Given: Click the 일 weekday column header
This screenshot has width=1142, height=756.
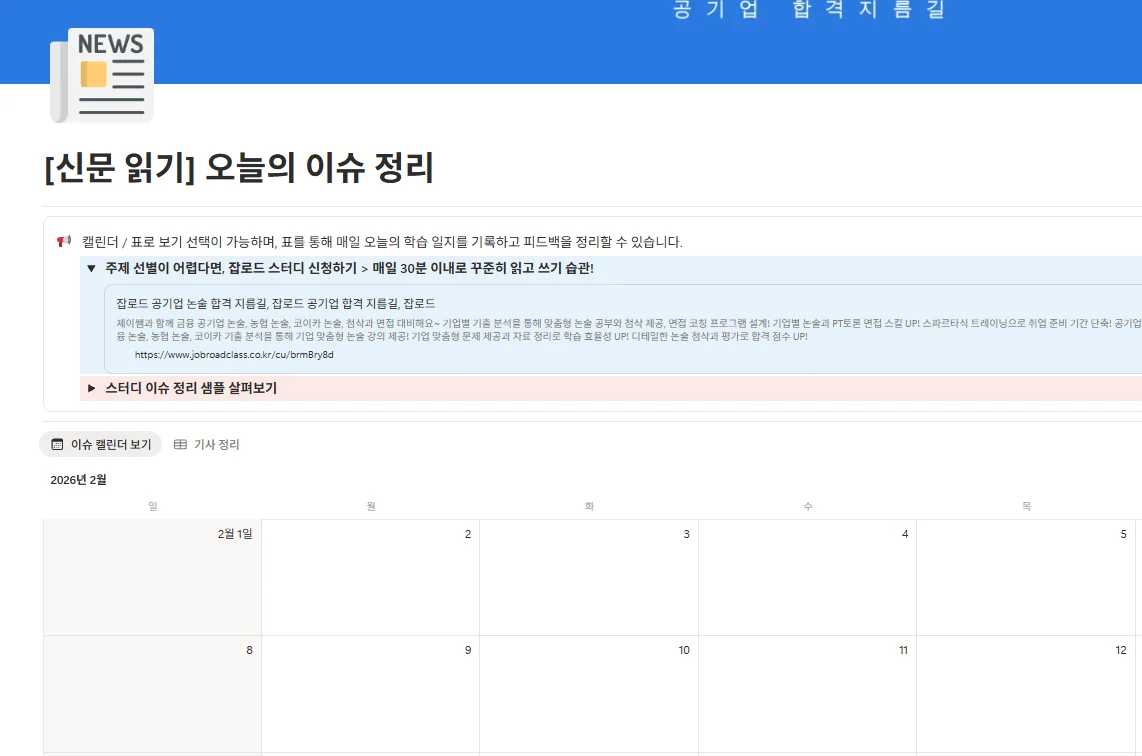Looking at the screenshot, I should 152,506.
